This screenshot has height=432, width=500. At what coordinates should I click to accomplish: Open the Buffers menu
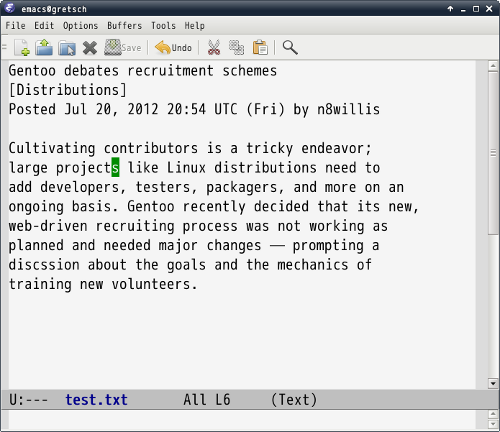tap(124, 26)
